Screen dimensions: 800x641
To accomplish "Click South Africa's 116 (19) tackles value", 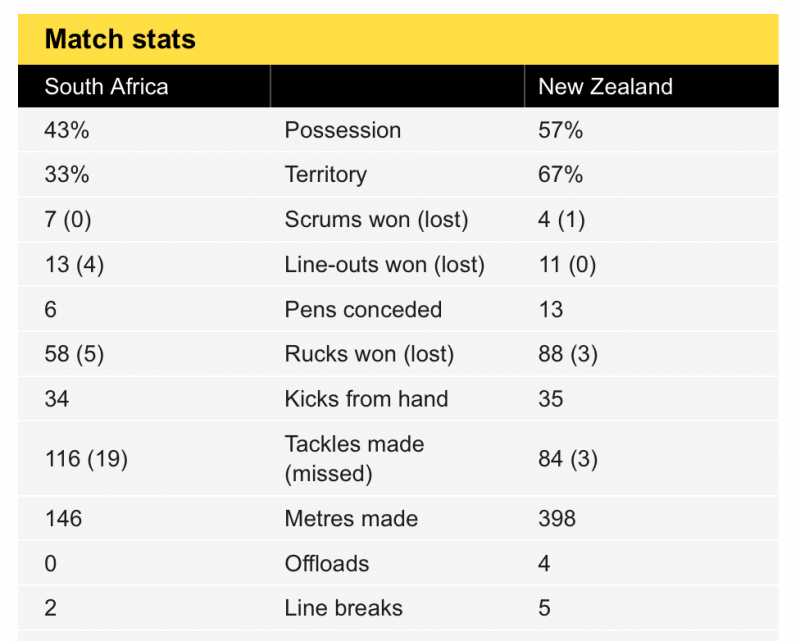I will pyautogui.click(x=86, y=459).
